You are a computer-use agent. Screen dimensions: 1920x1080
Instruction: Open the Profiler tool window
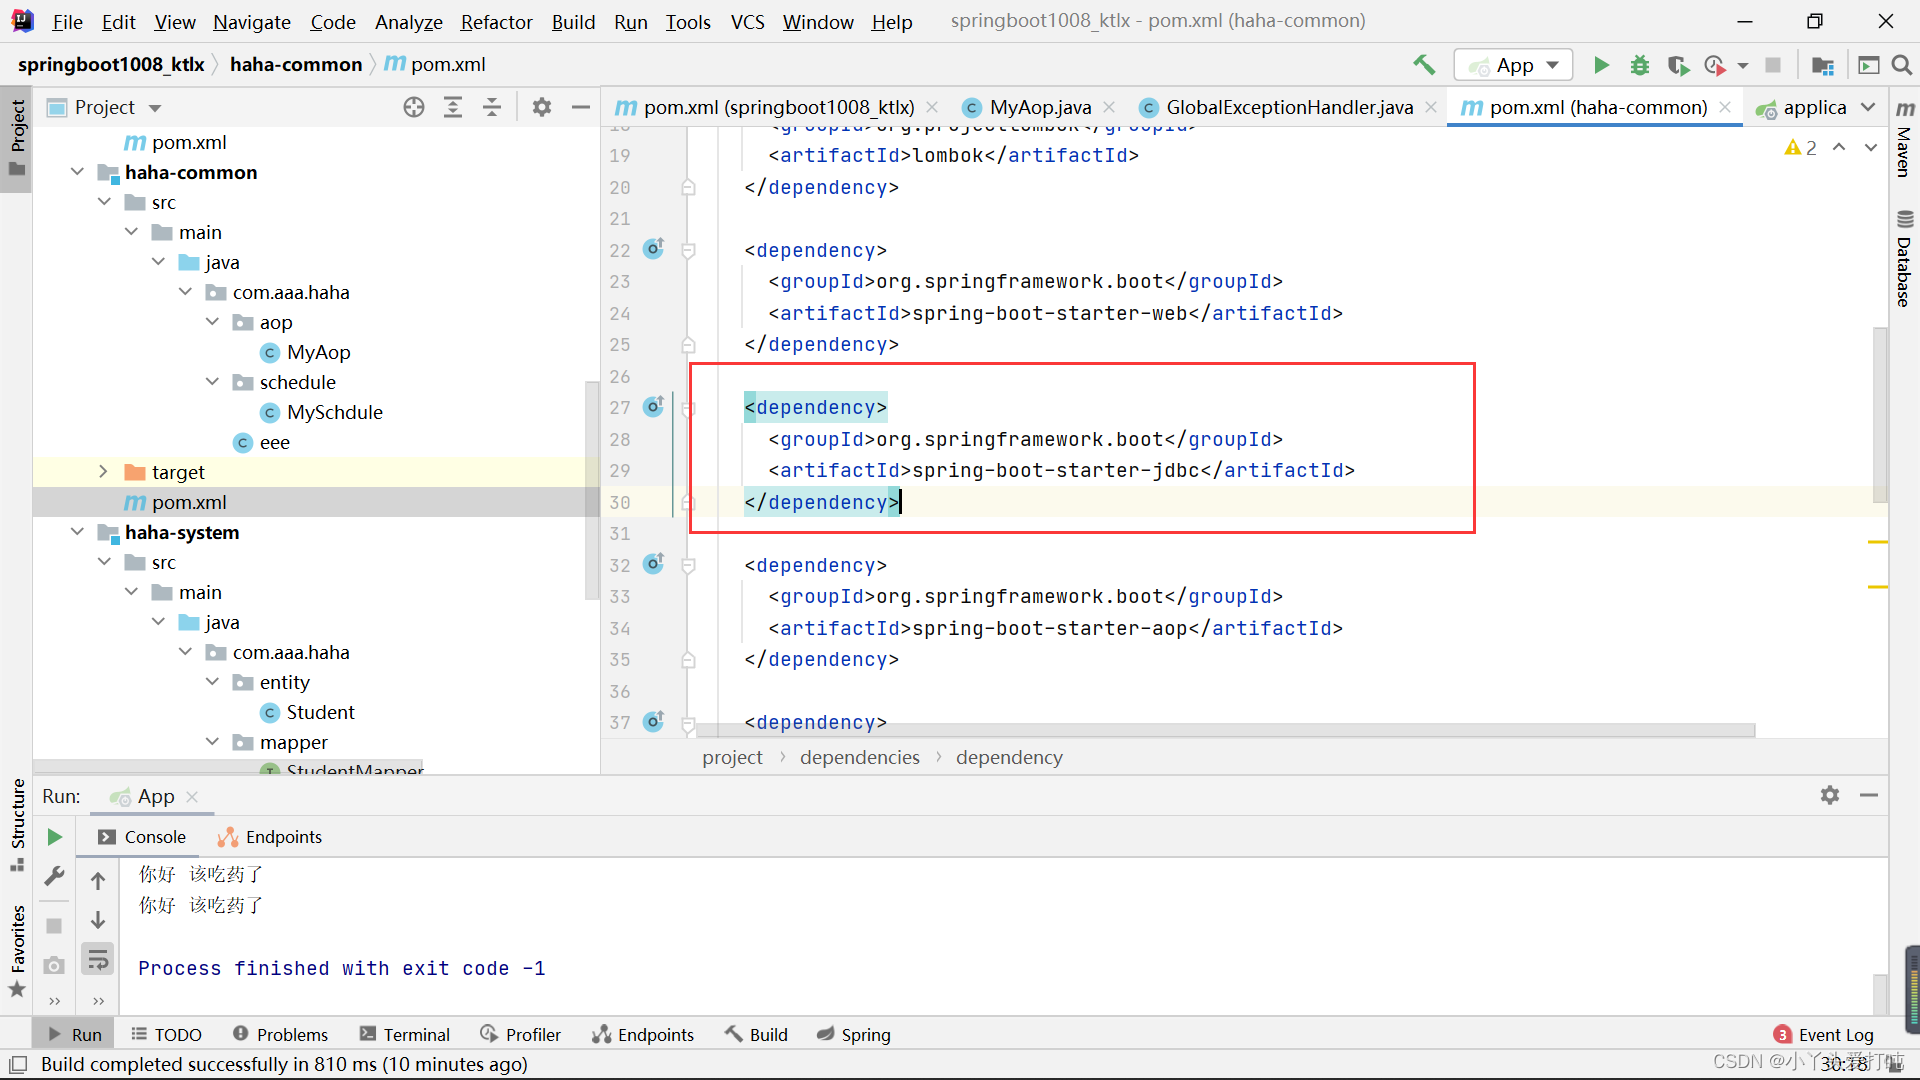[520, 1034]
